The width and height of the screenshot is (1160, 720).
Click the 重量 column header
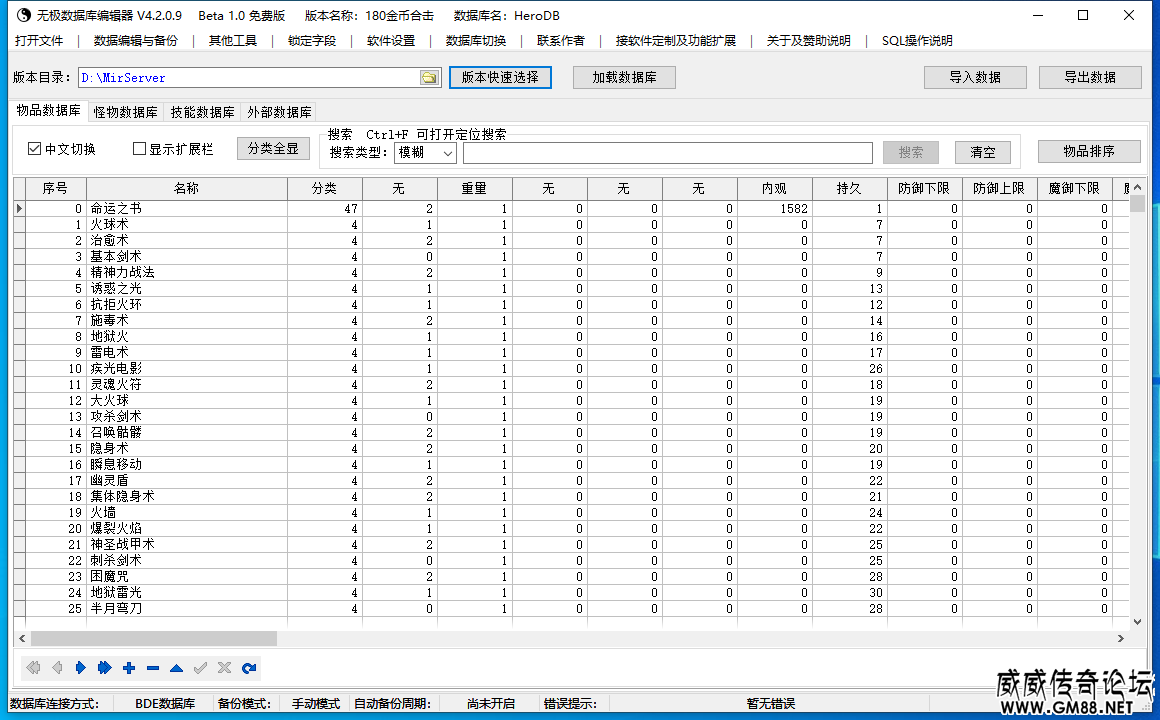click(474, 189)
